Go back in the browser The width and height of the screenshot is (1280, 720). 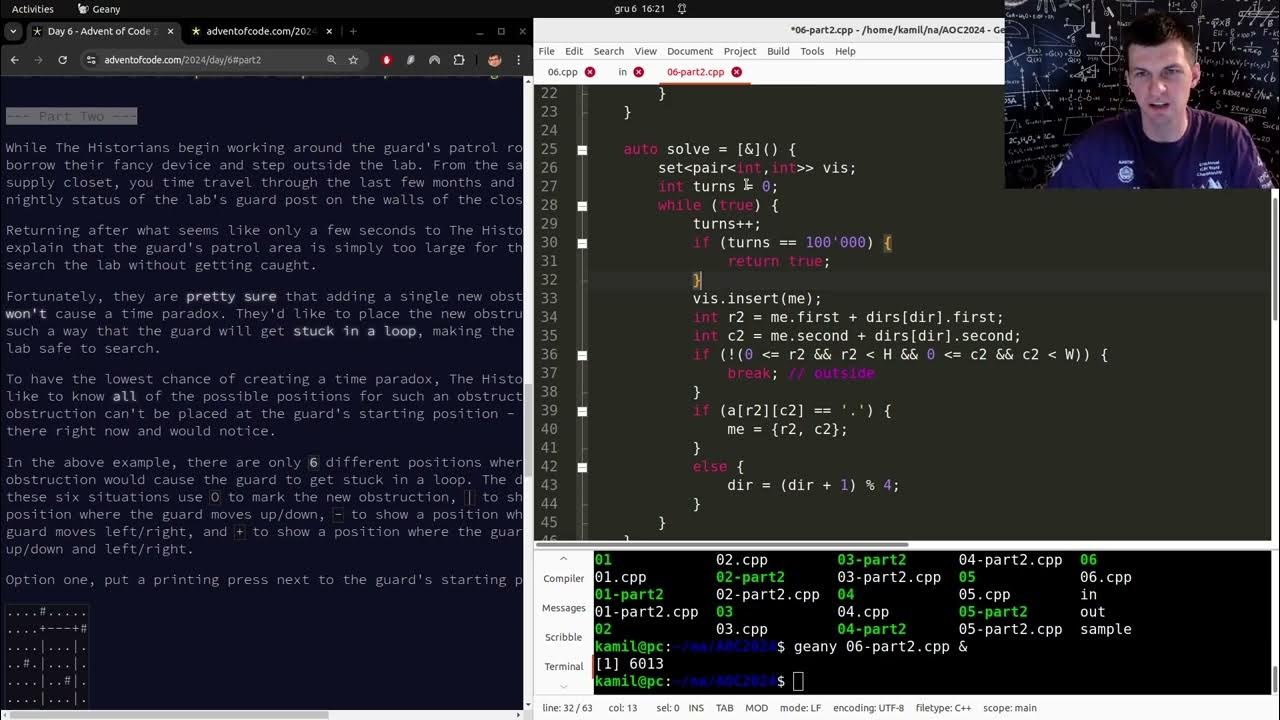point(14,60)
